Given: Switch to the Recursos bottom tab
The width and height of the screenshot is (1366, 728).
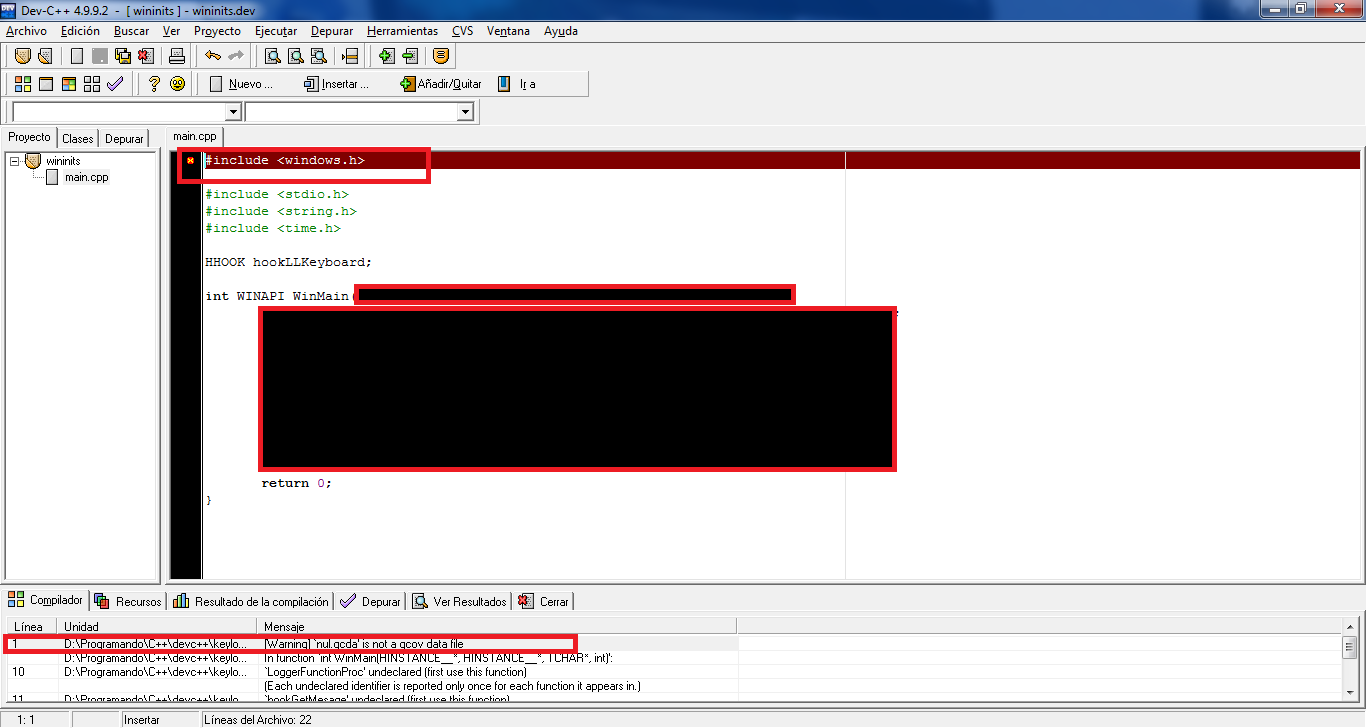Looking at the screenshot, I should [128, 602].
